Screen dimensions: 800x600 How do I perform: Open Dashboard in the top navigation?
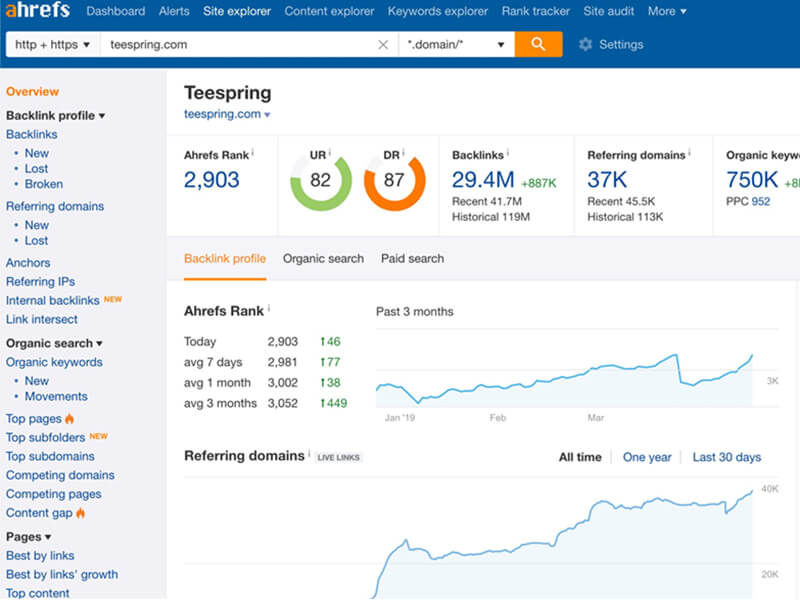pos(116,11)
